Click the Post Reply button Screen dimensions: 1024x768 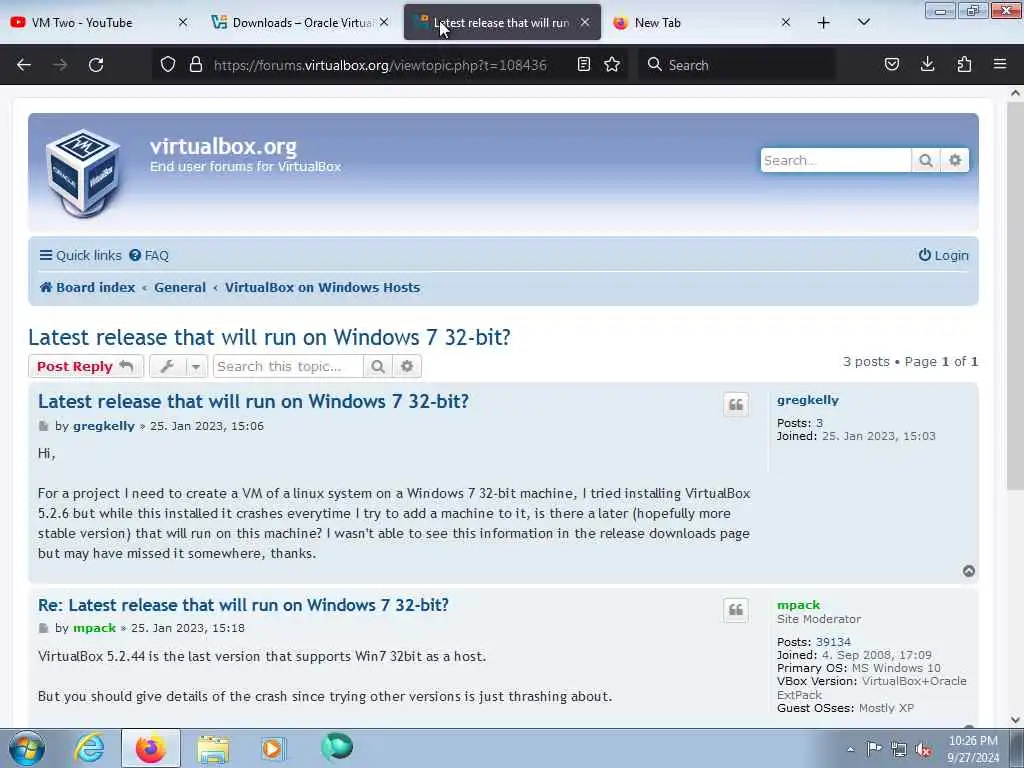click(86, 366)
